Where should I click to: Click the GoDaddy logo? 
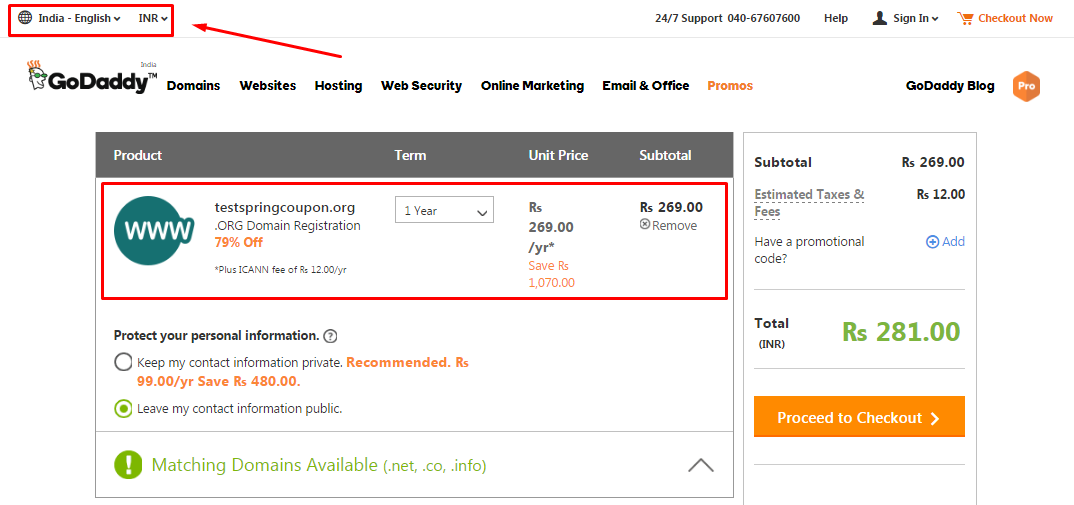92,77
